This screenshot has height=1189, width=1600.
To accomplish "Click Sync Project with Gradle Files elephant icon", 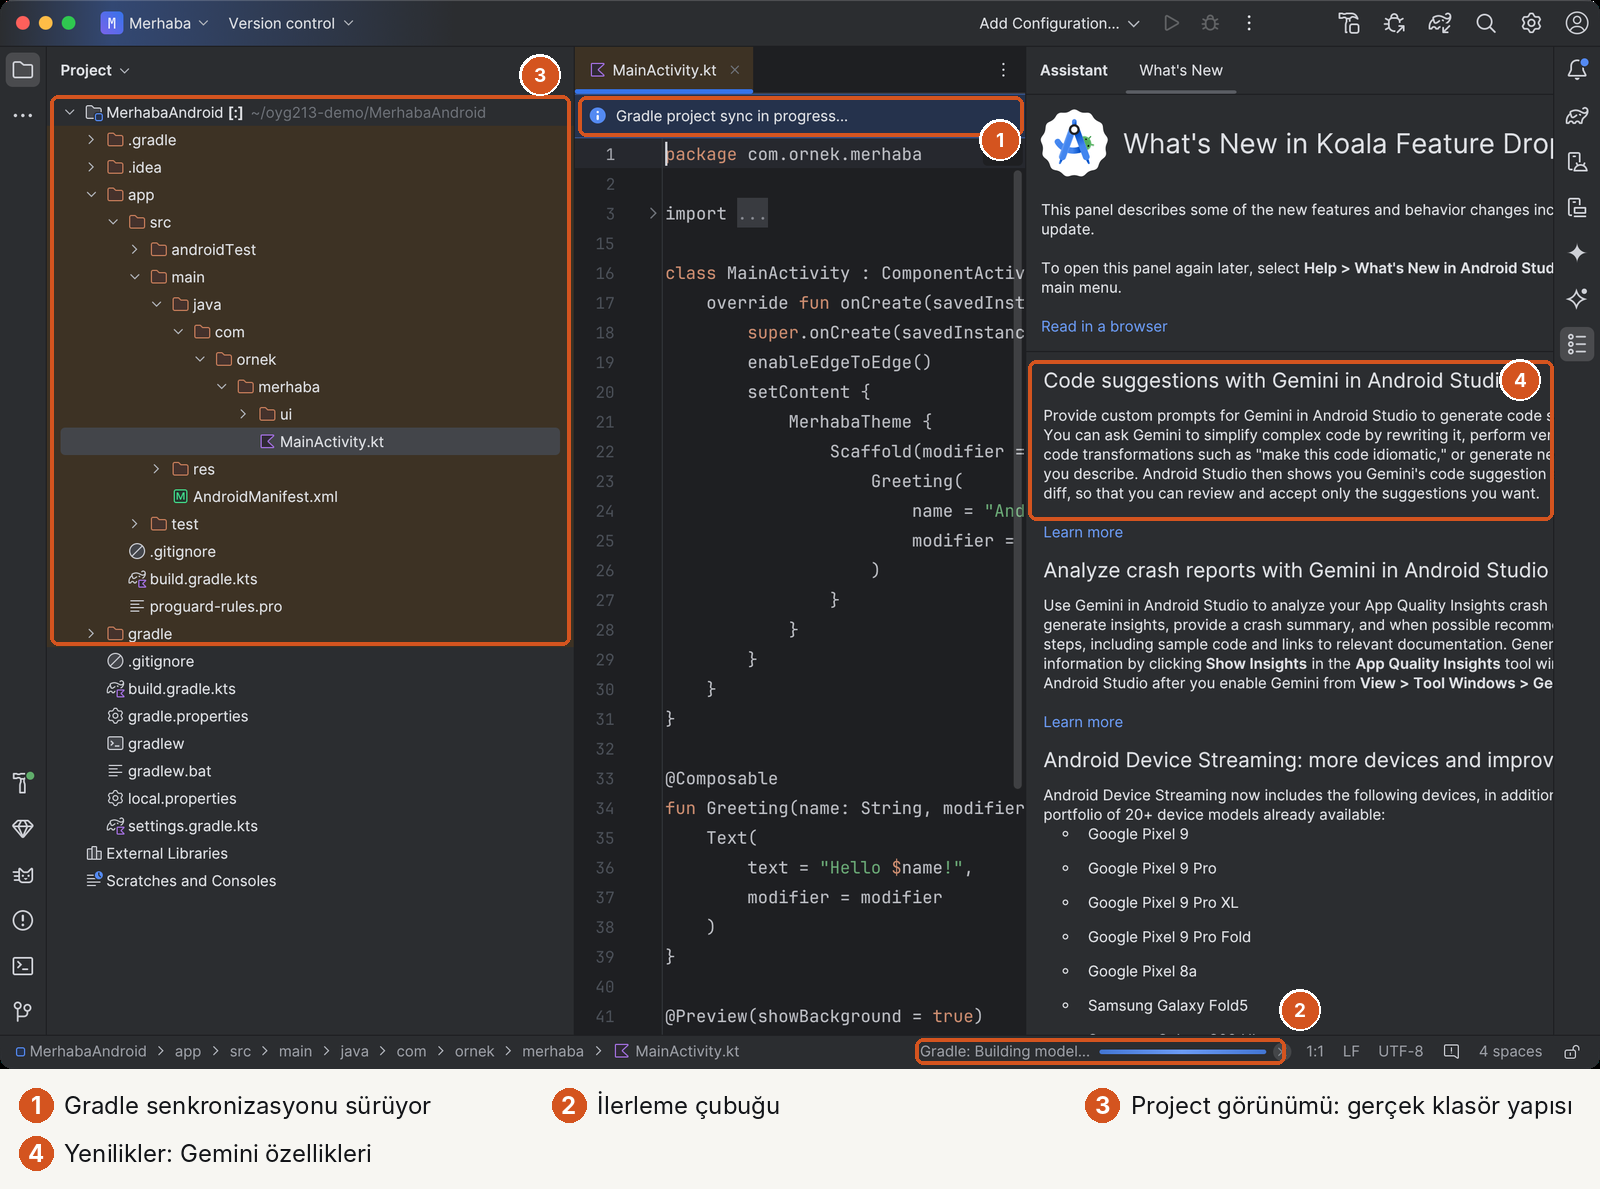I will click(1440, 23).
